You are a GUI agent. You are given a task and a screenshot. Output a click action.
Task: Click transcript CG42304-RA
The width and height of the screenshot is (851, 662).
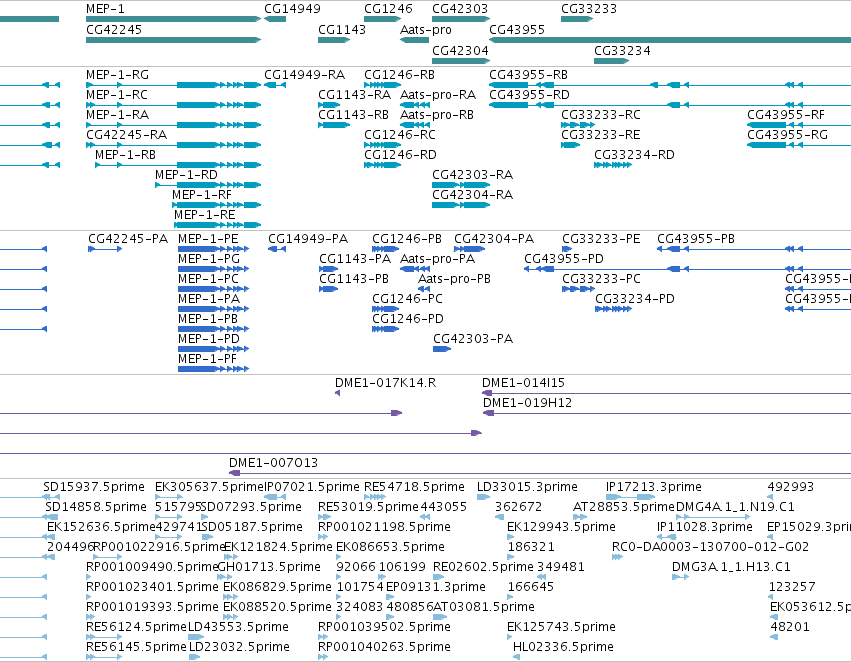point(461,205)
